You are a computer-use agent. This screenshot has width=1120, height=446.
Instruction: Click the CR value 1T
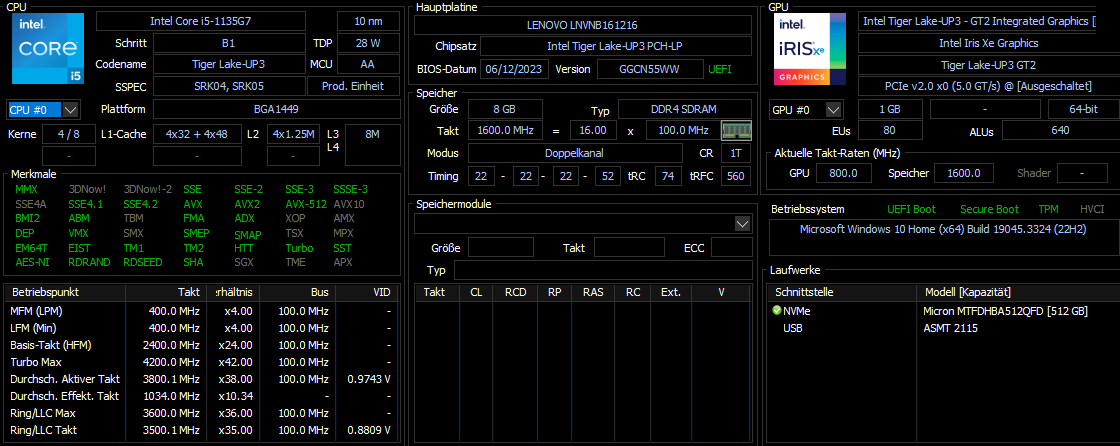tap(736, 153)
